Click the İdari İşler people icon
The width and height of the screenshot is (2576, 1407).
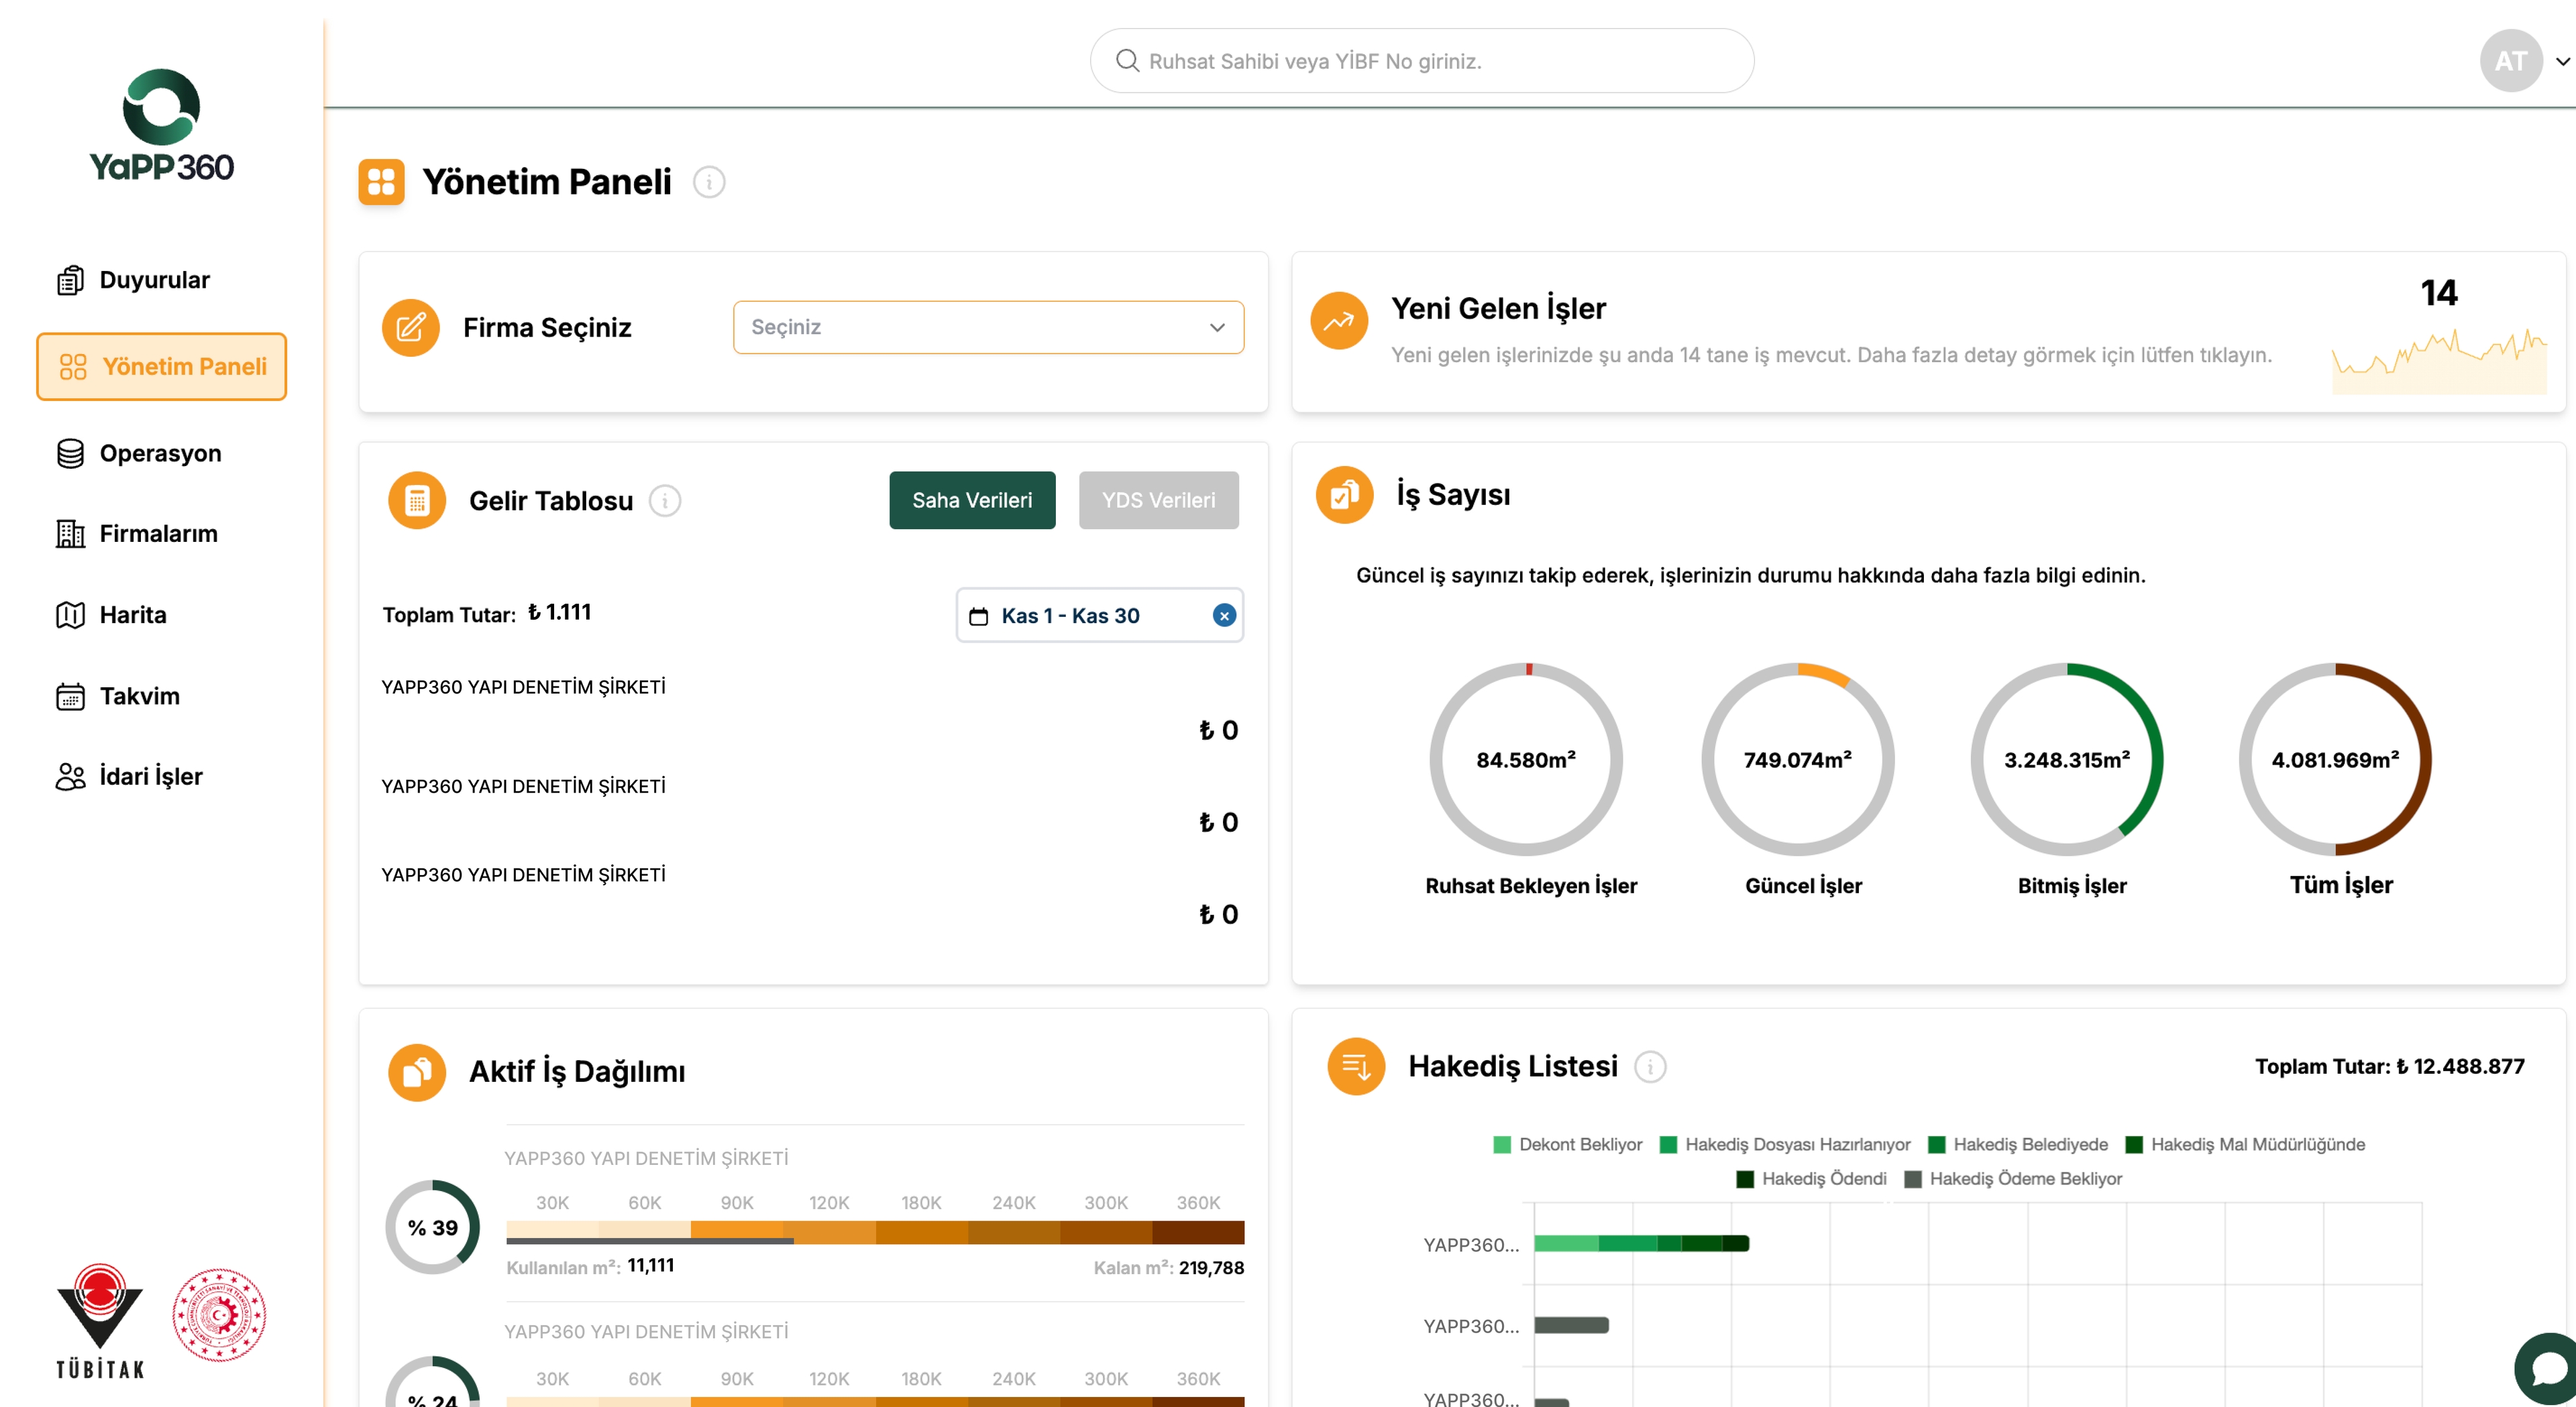coord(70,777)
